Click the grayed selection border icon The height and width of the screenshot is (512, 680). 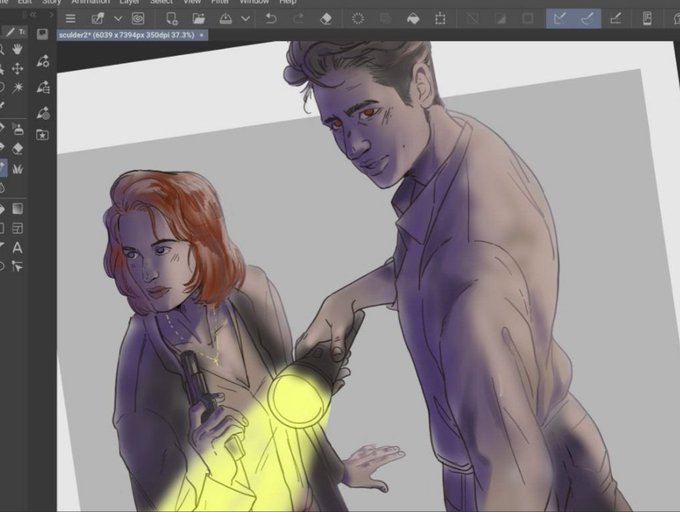point(527,19)
